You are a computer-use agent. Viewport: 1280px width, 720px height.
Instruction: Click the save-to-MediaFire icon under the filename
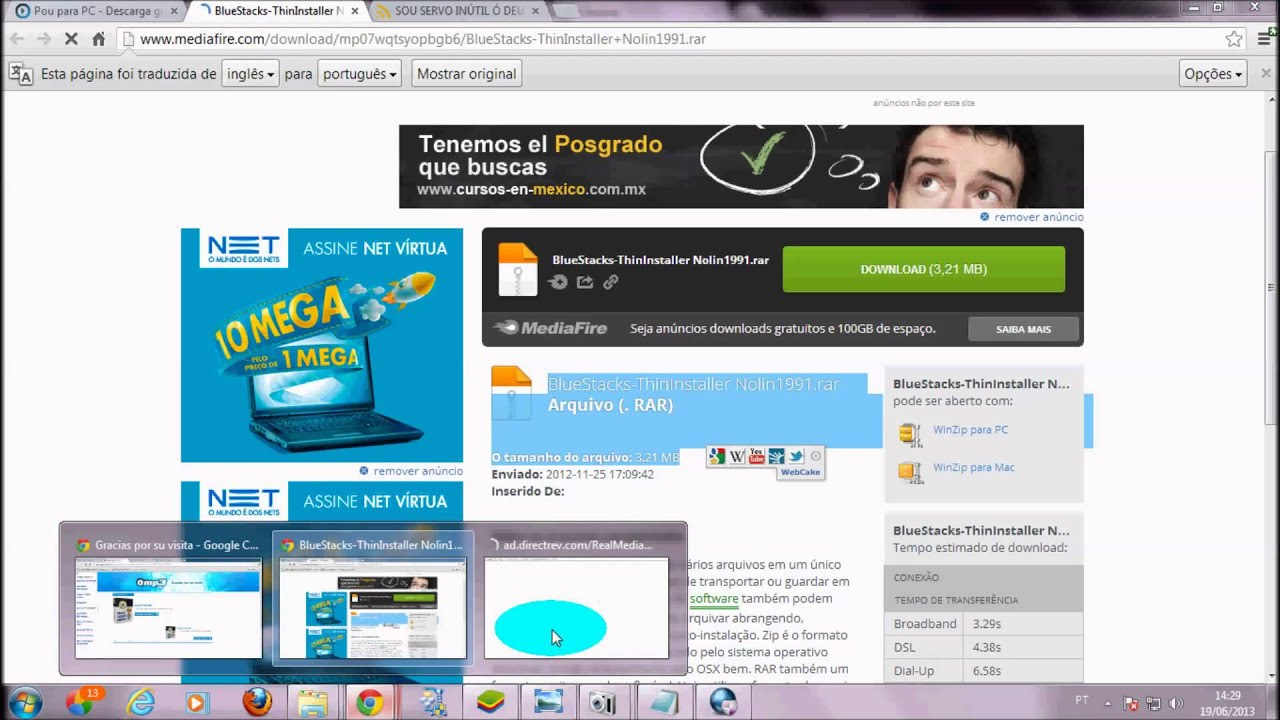pyautogui.click(x=559, y=282)
